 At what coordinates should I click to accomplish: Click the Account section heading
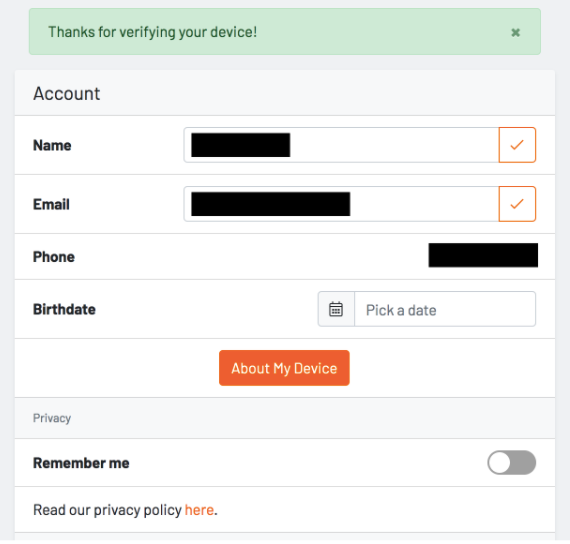(x=67, y=93)
